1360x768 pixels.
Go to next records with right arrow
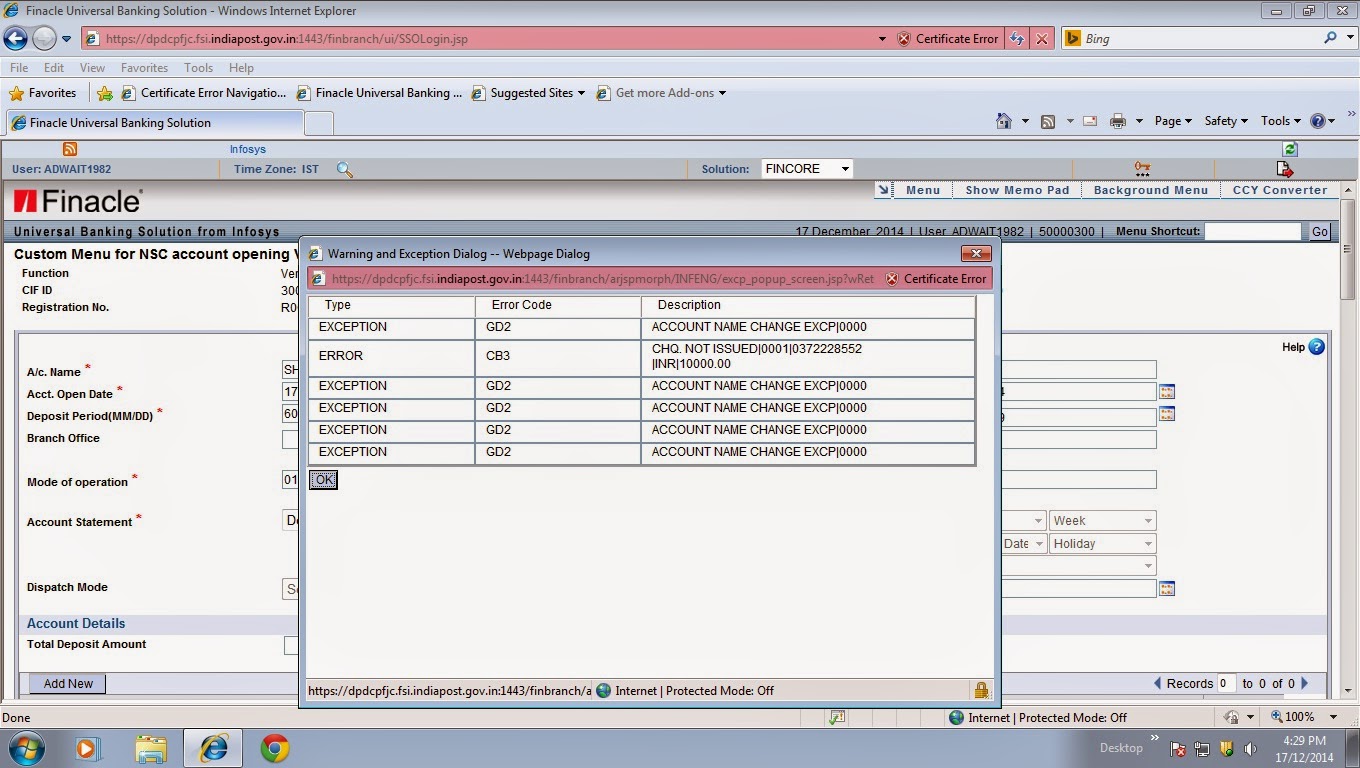click(x=1305, y=684)
